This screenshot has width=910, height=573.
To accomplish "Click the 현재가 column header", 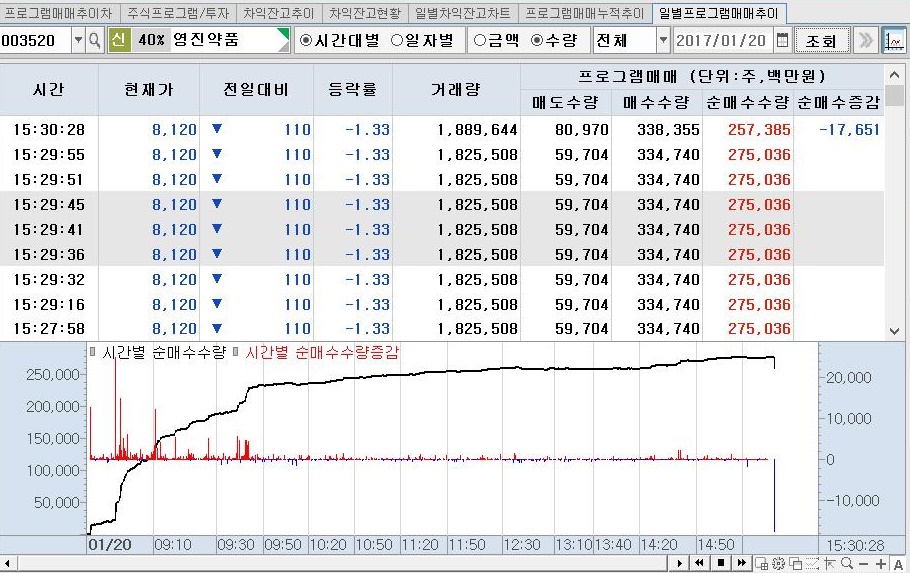I will (149, 89).
